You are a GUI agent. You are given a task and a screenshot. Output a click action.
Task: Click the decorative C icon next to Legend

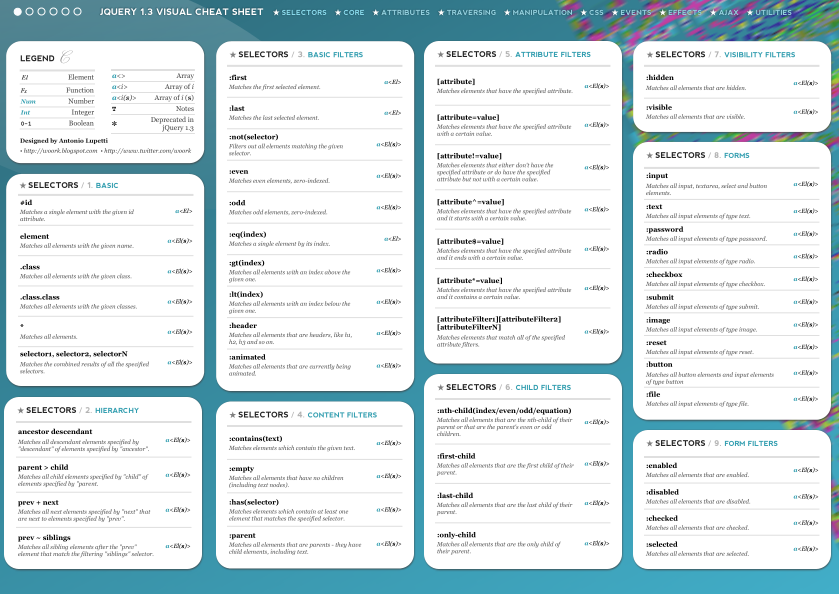(66, 57)
